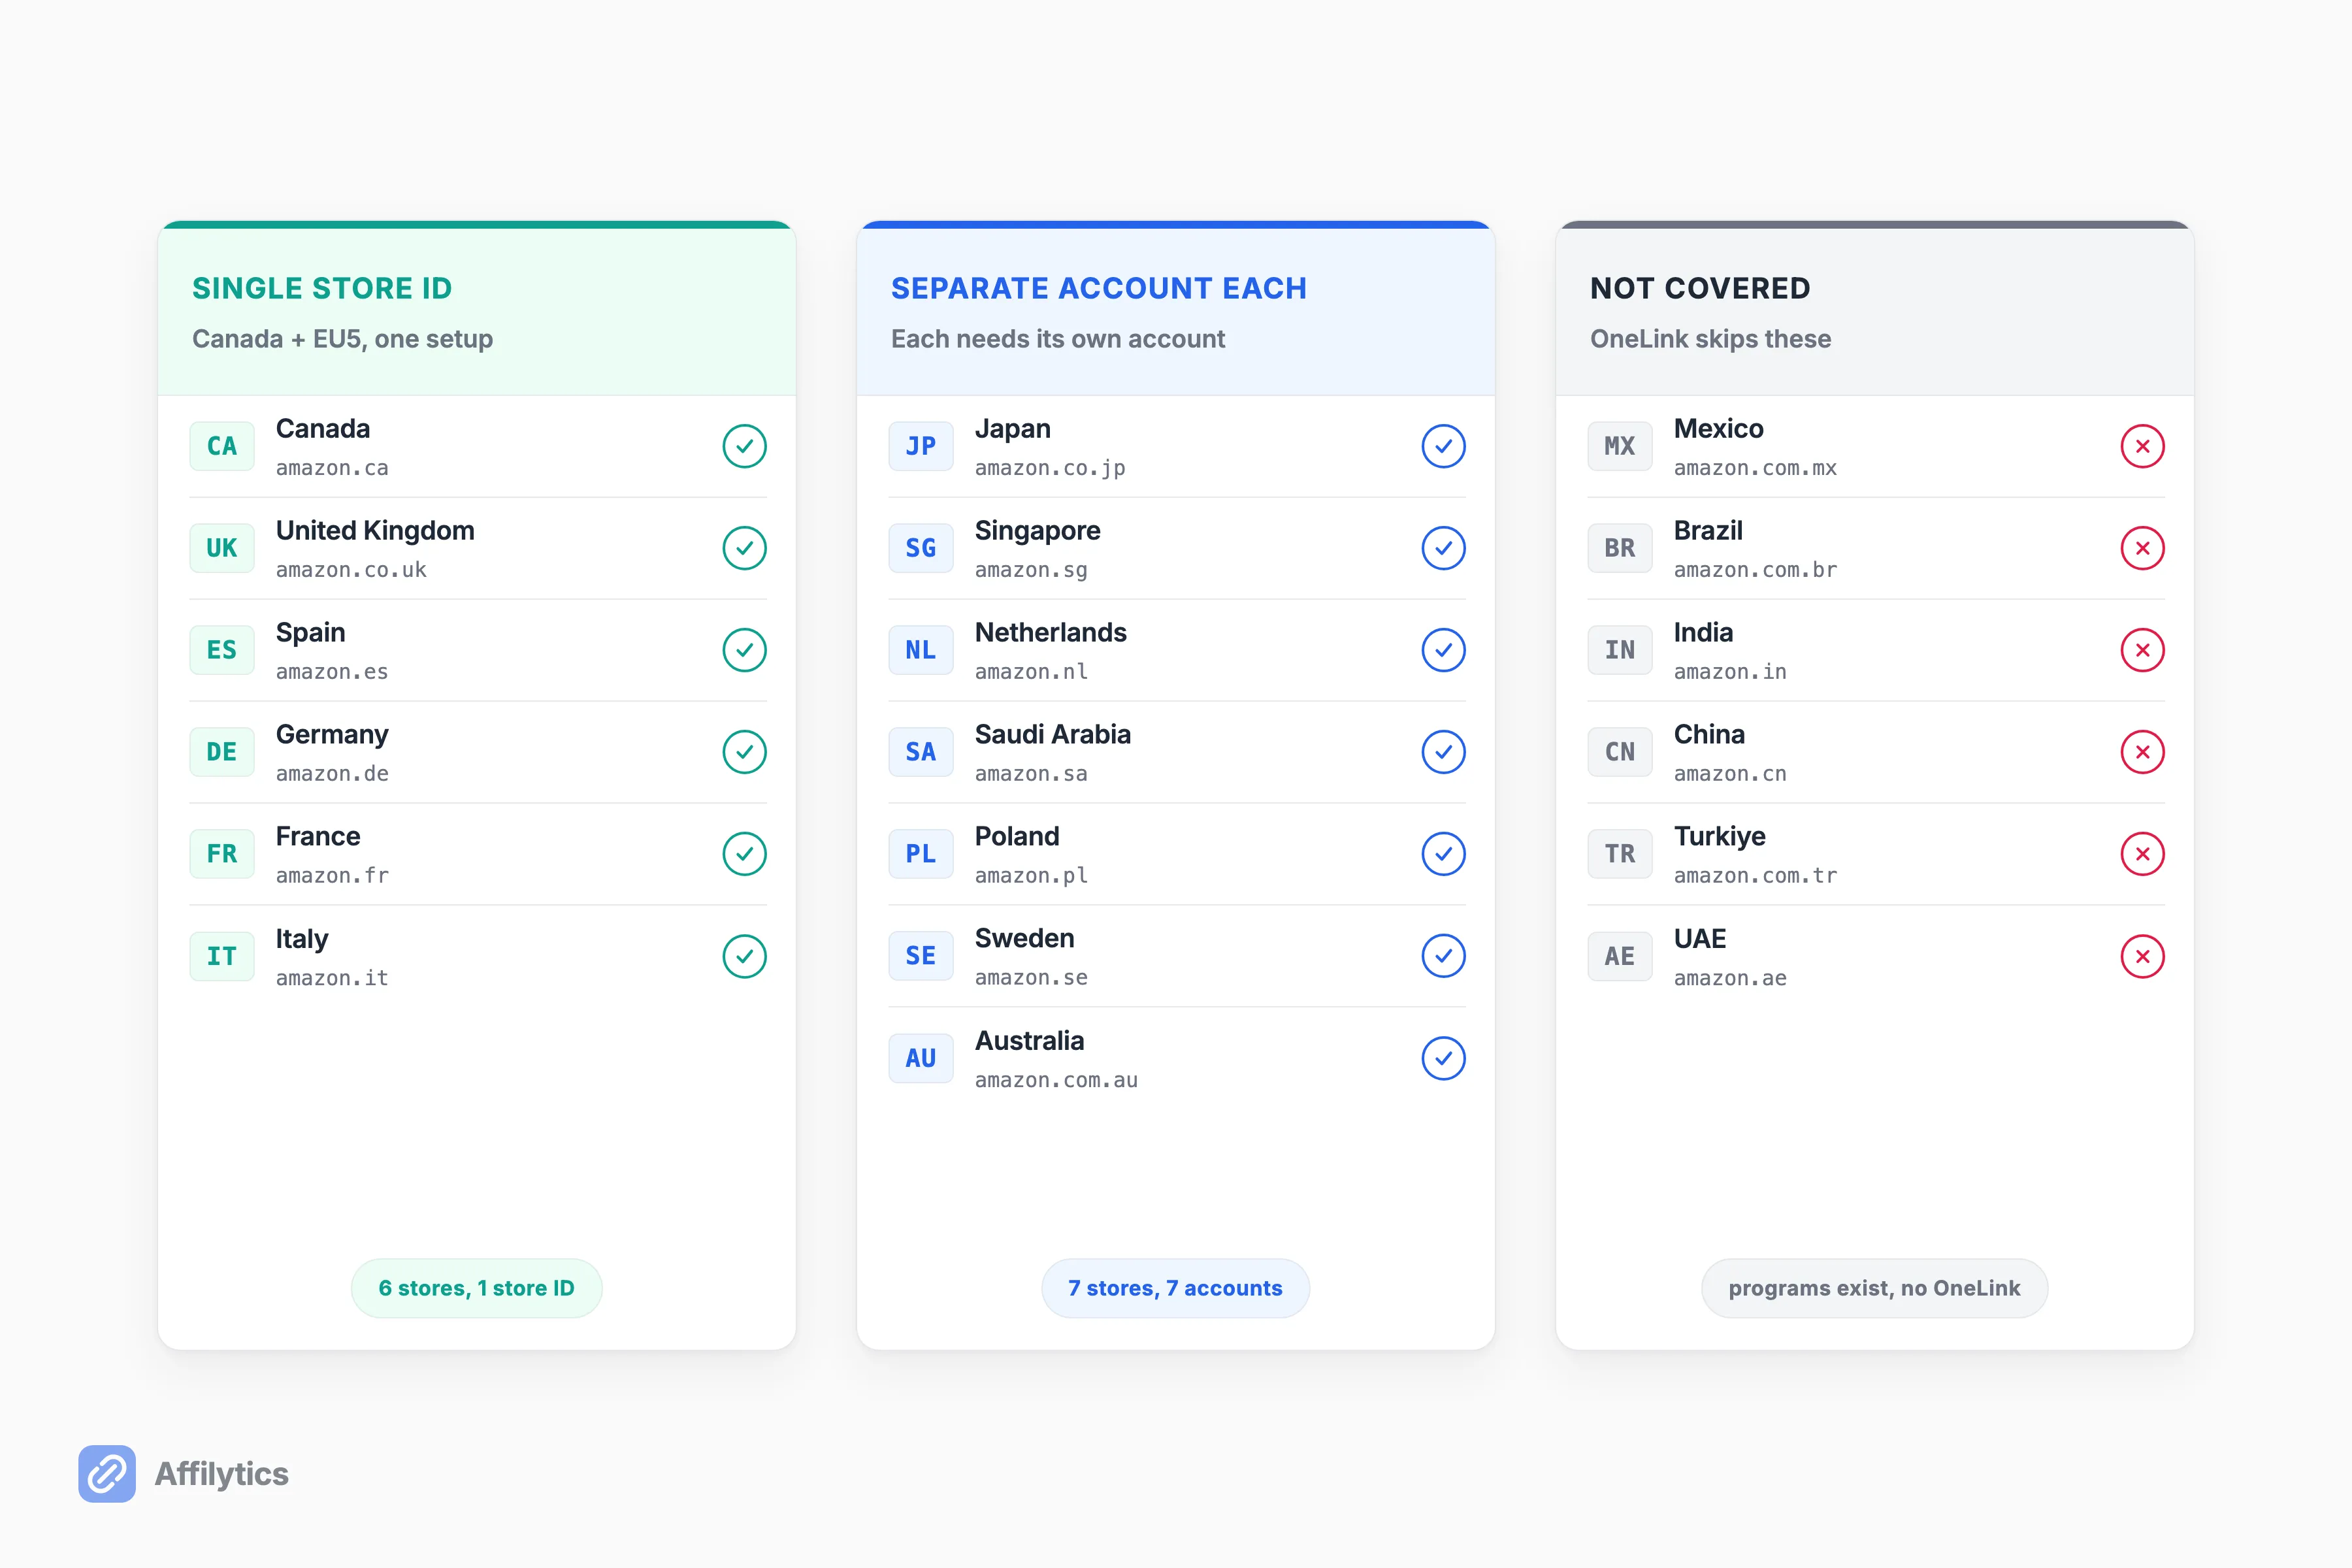Click 'OneLink skips these' subtitle
Image resolution: width=2352 pixels, height=1568 pixels.
coord(1711,339)
